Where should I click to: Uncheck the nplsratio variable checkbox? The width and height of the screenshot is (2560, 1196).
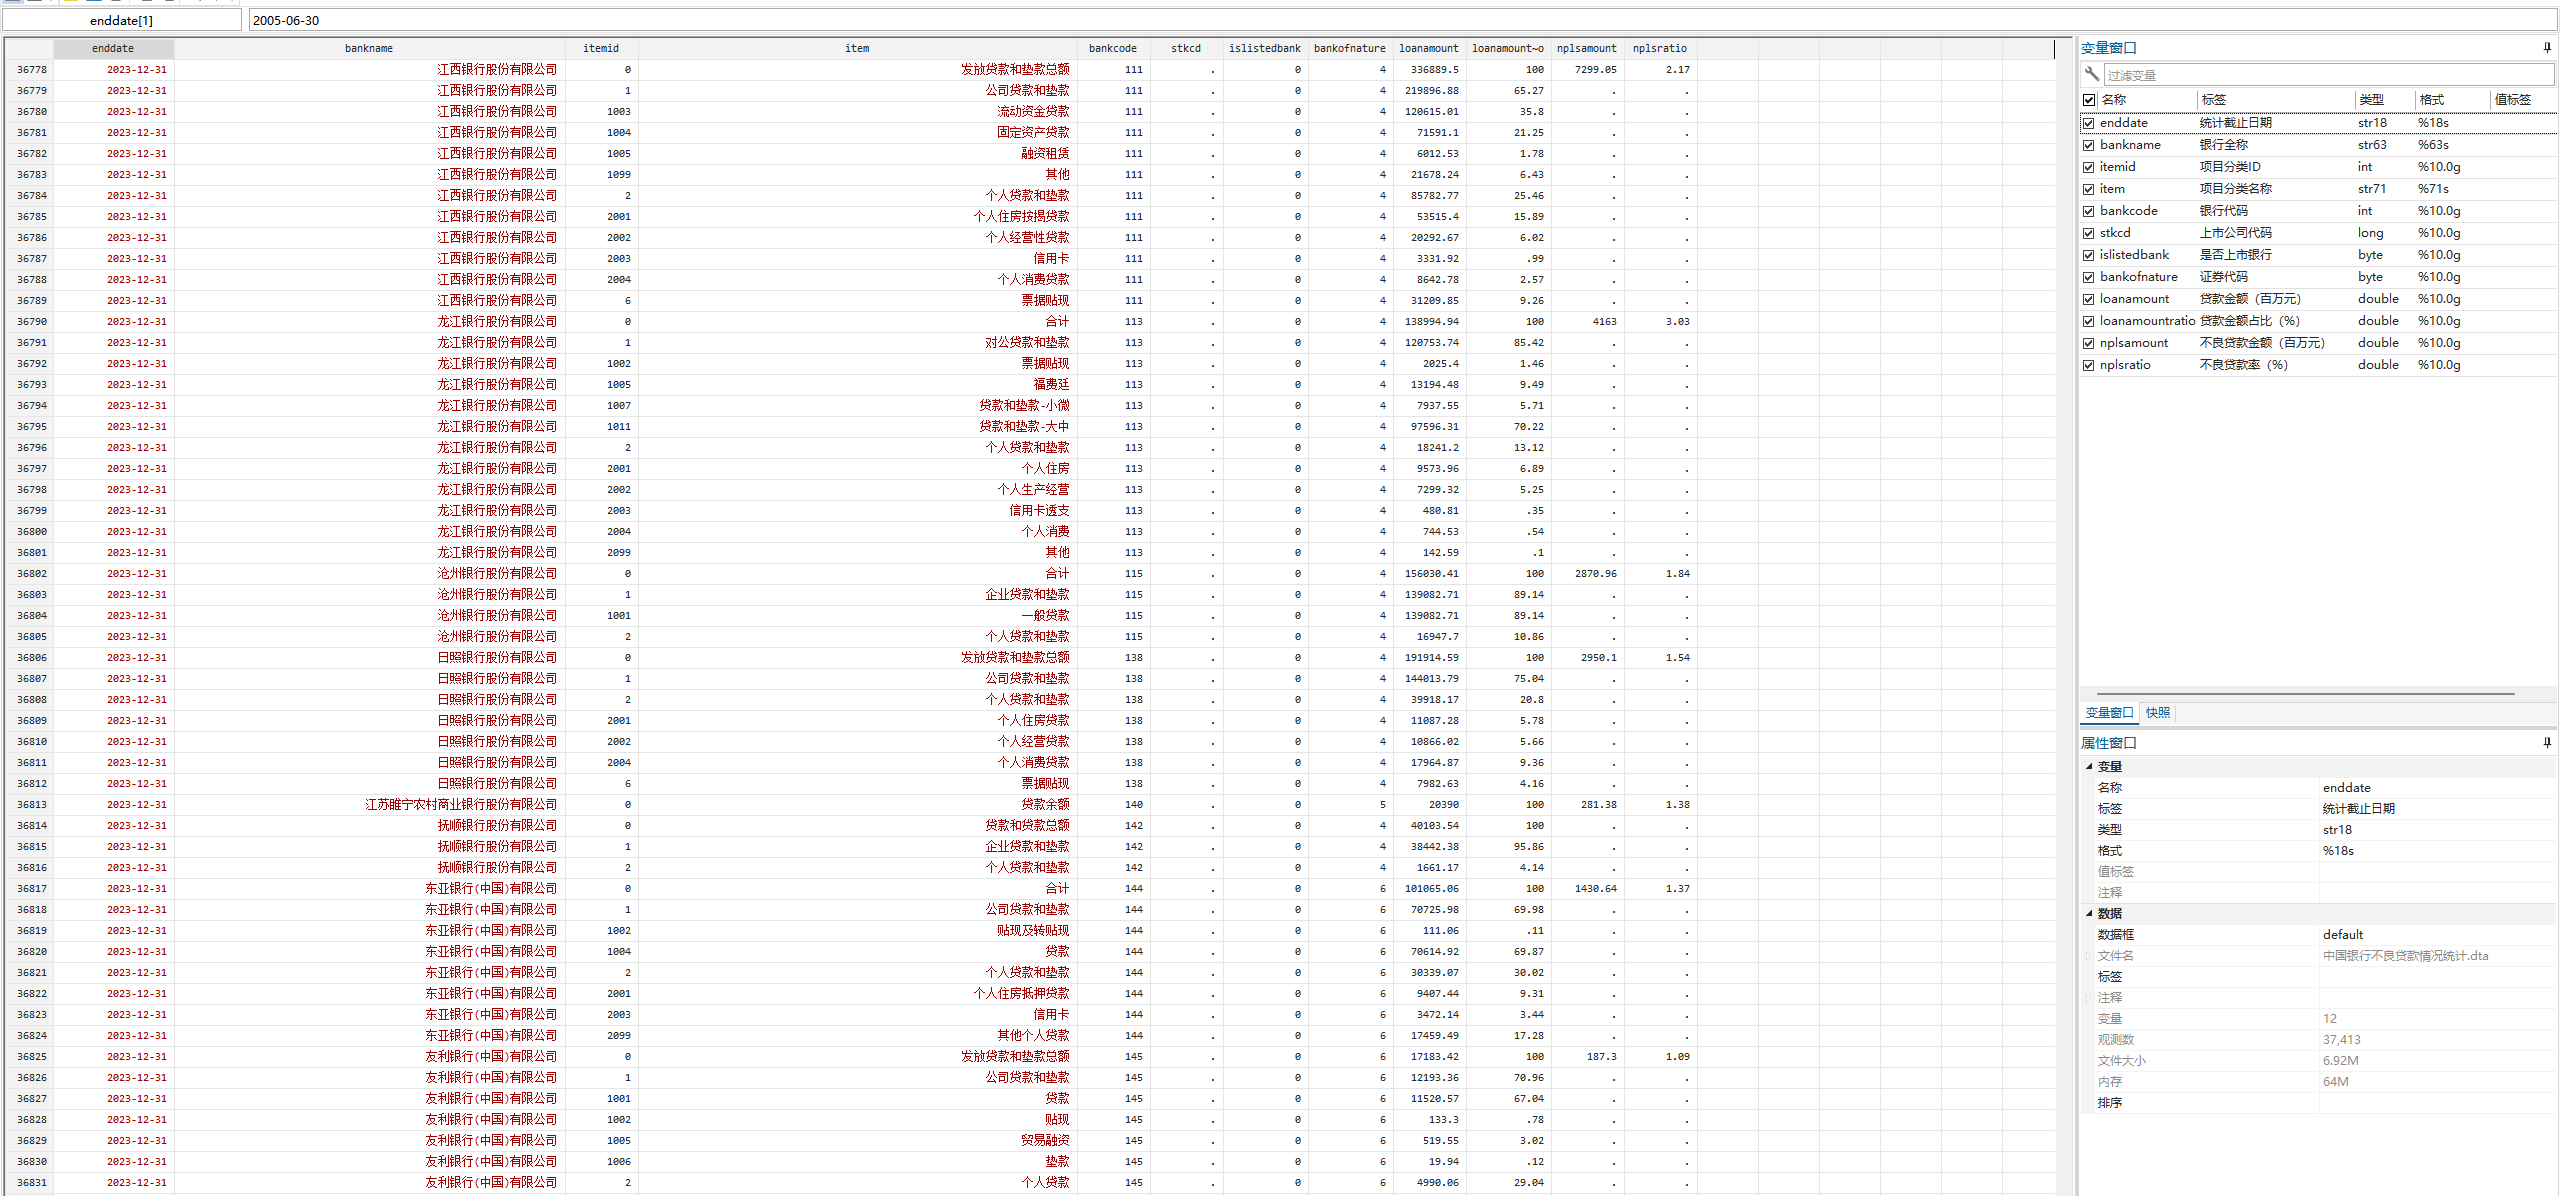point(2088,365)
